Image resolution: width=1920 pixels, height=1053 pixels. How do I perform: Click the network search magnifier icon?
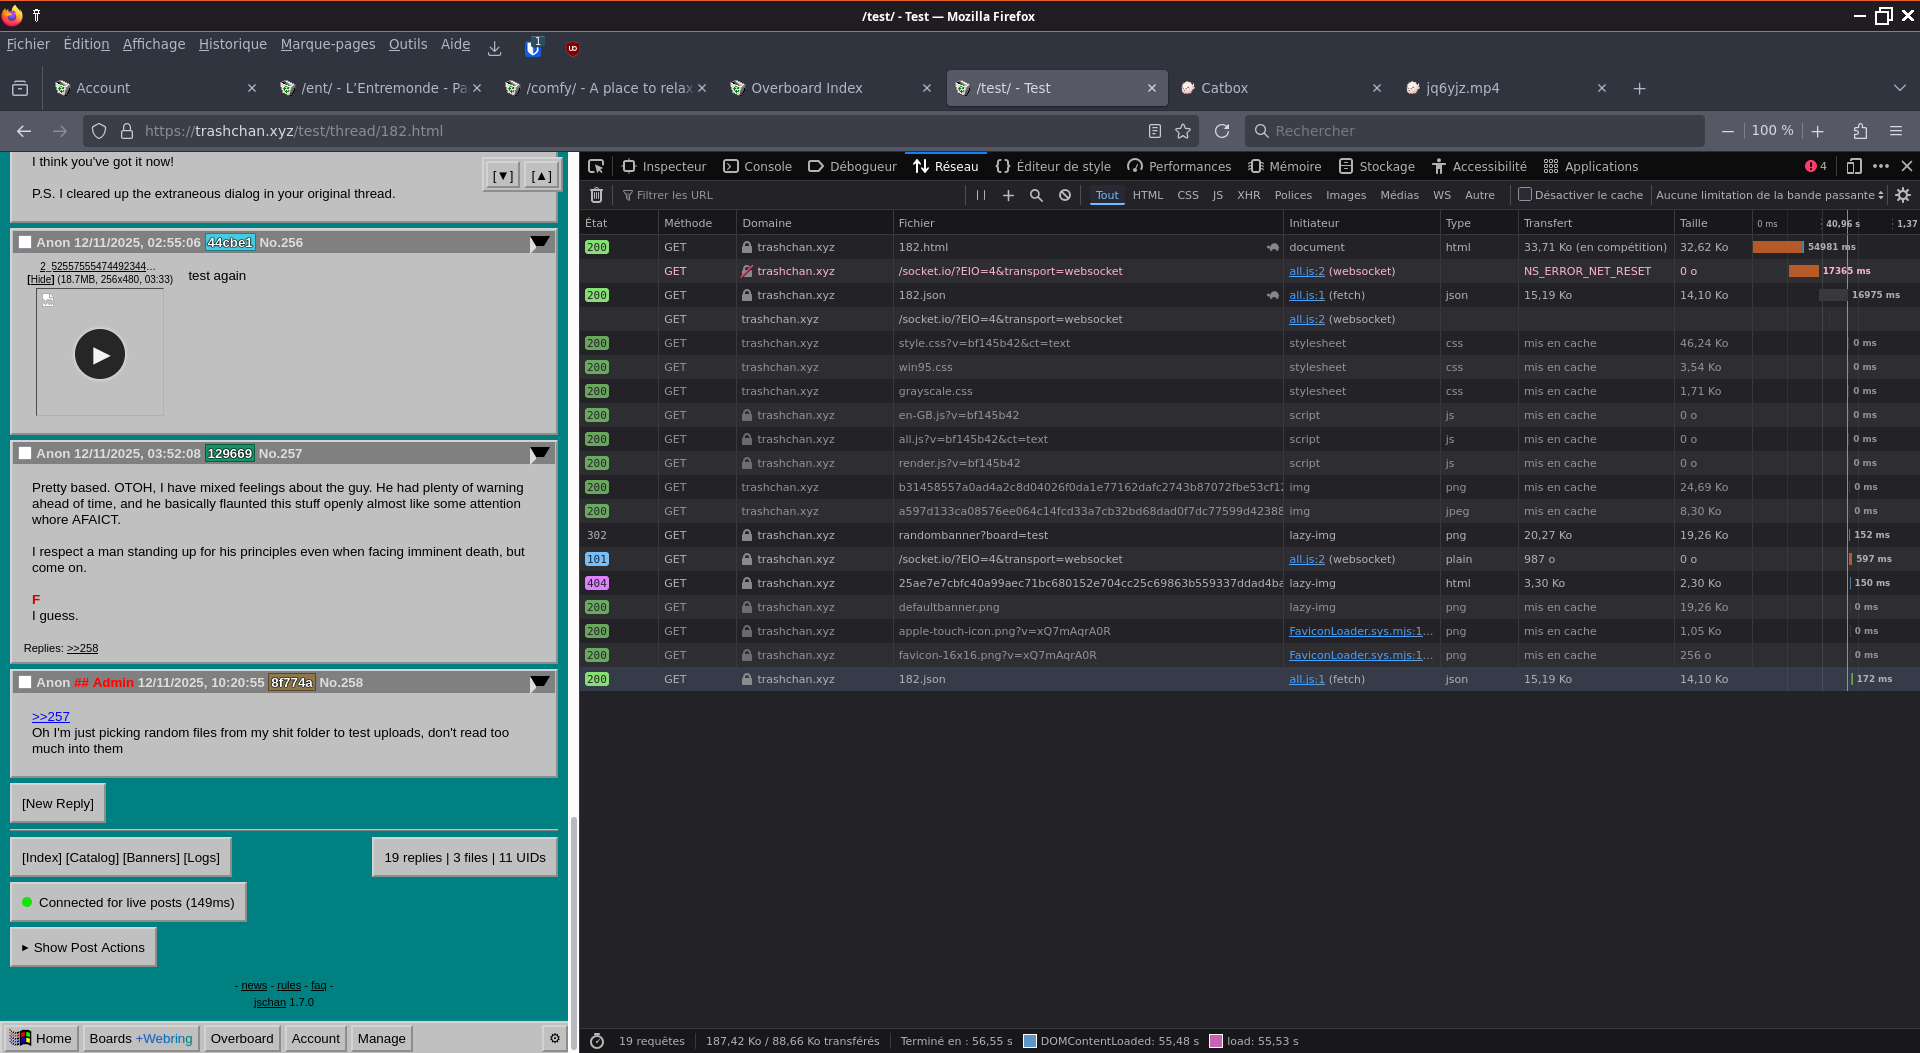coord(1036,195)
